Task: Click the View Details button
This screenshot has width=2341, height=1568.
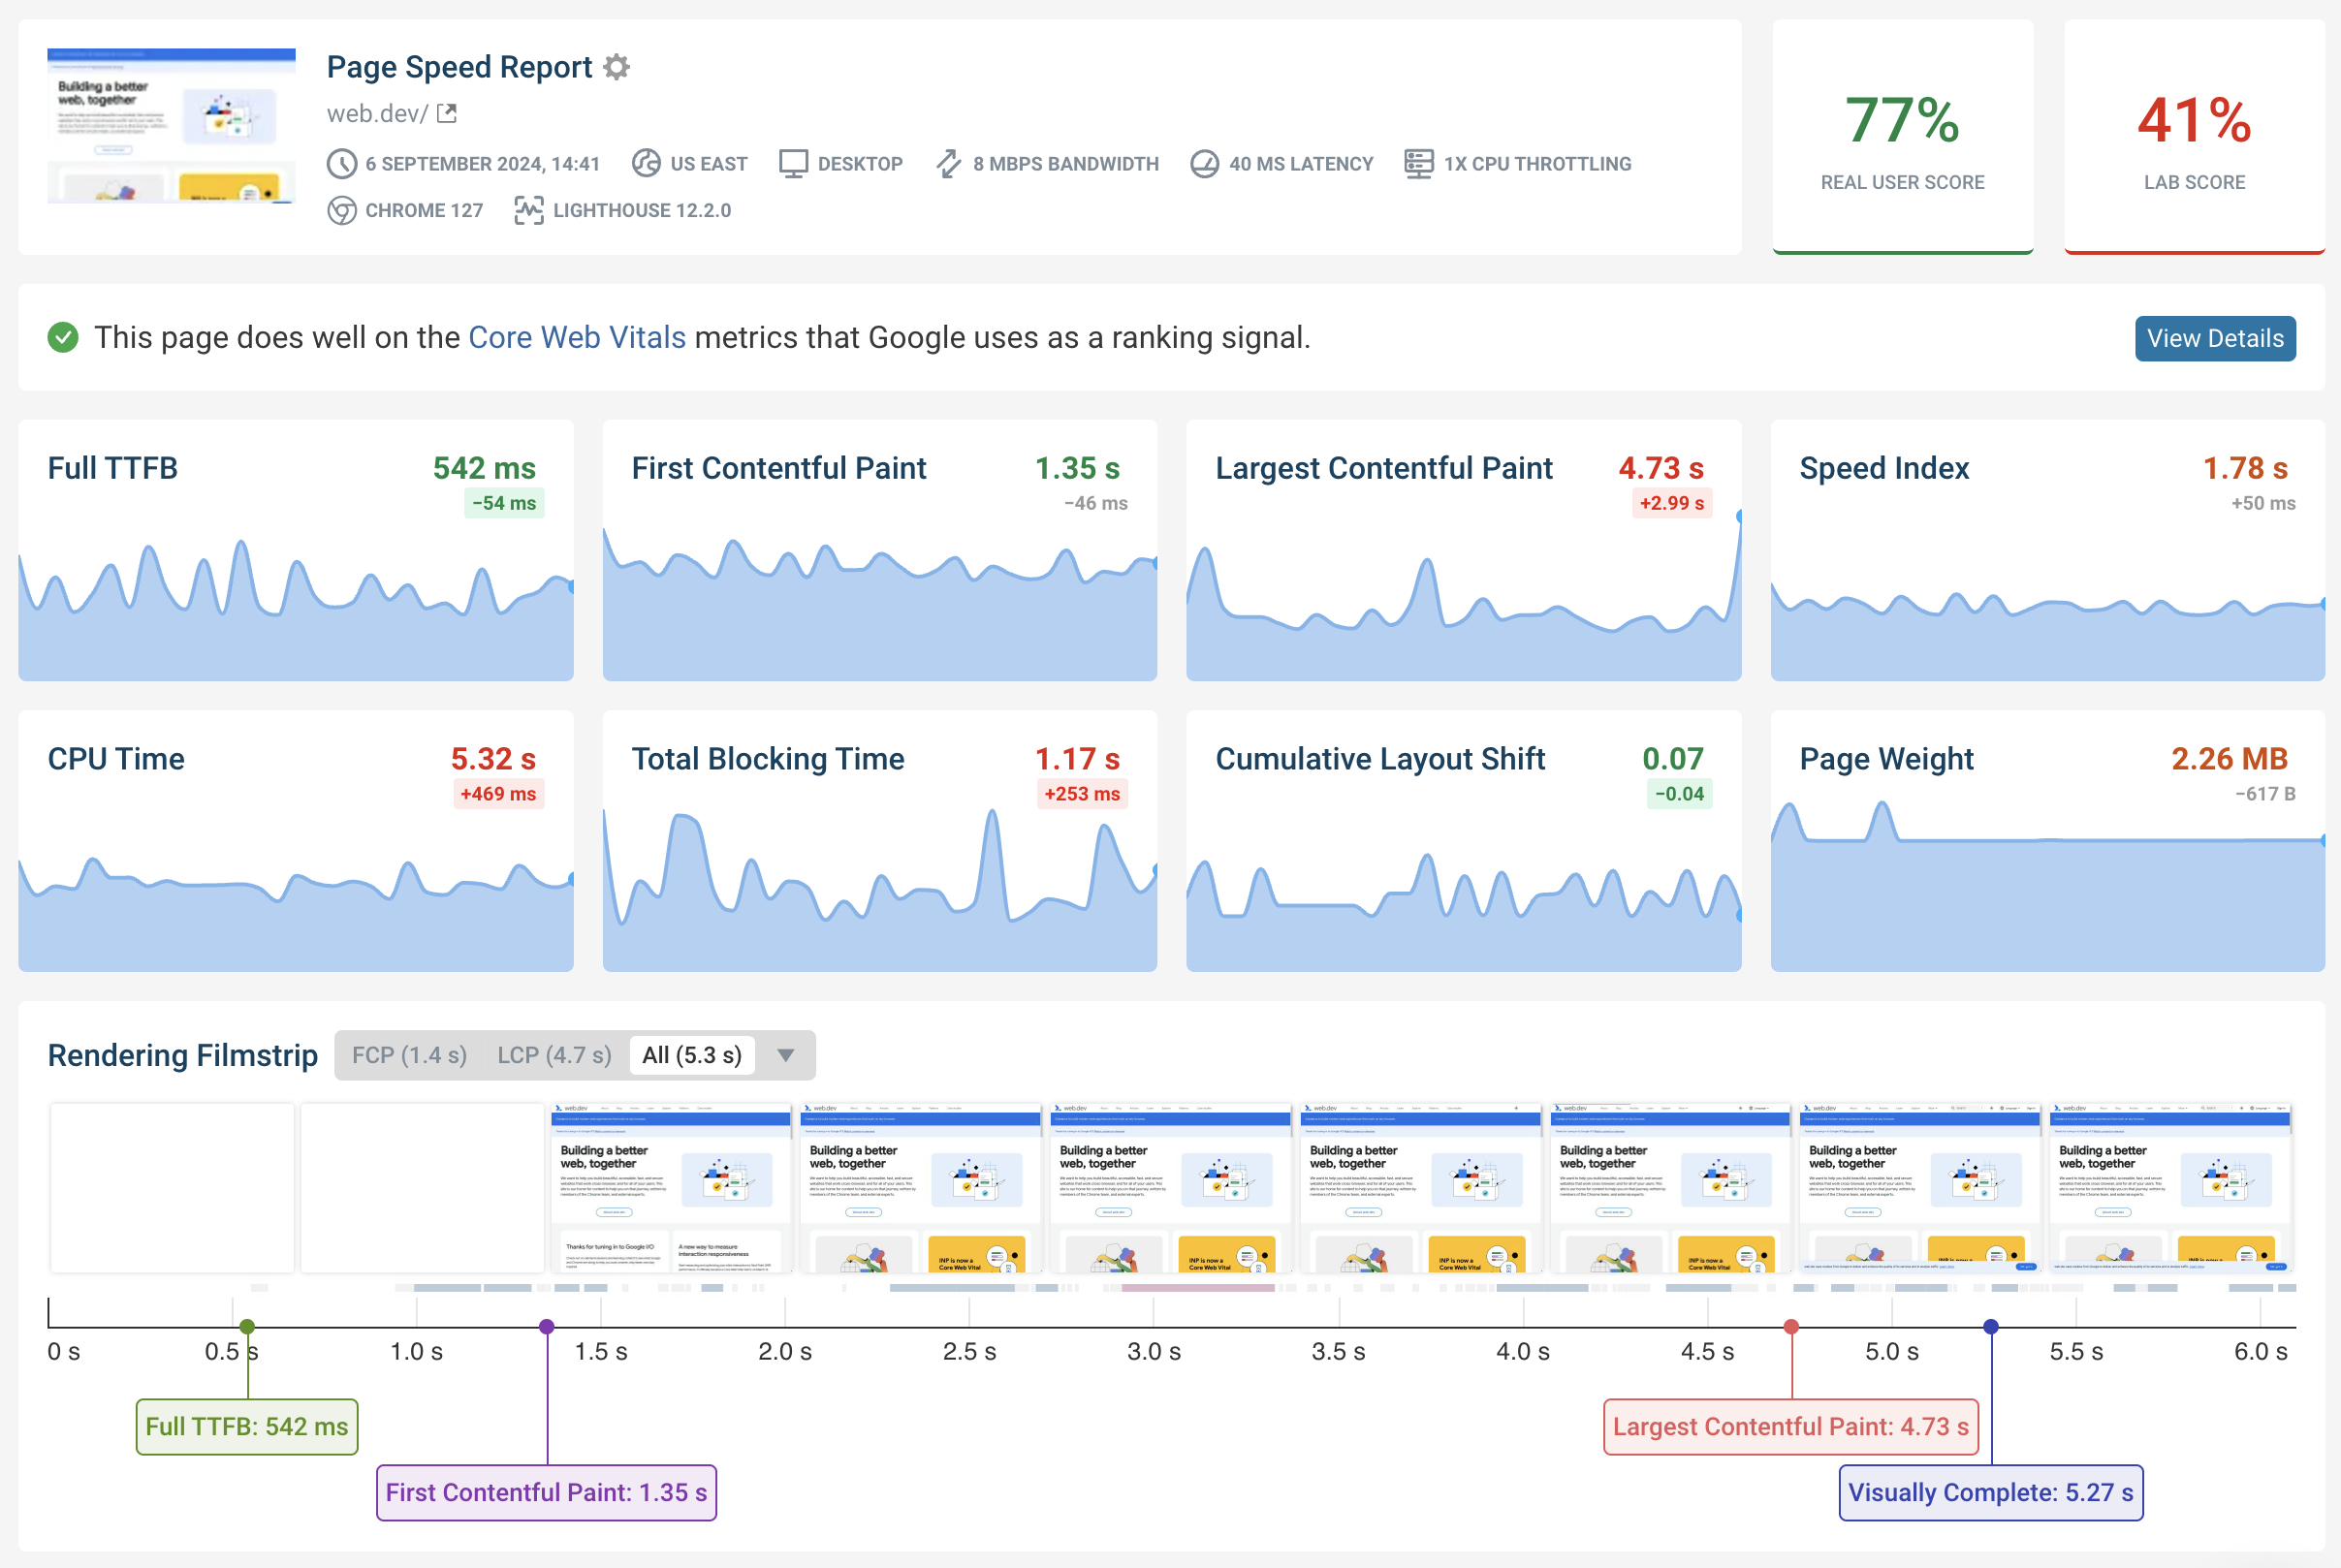Action: [x=2215, y=338]
